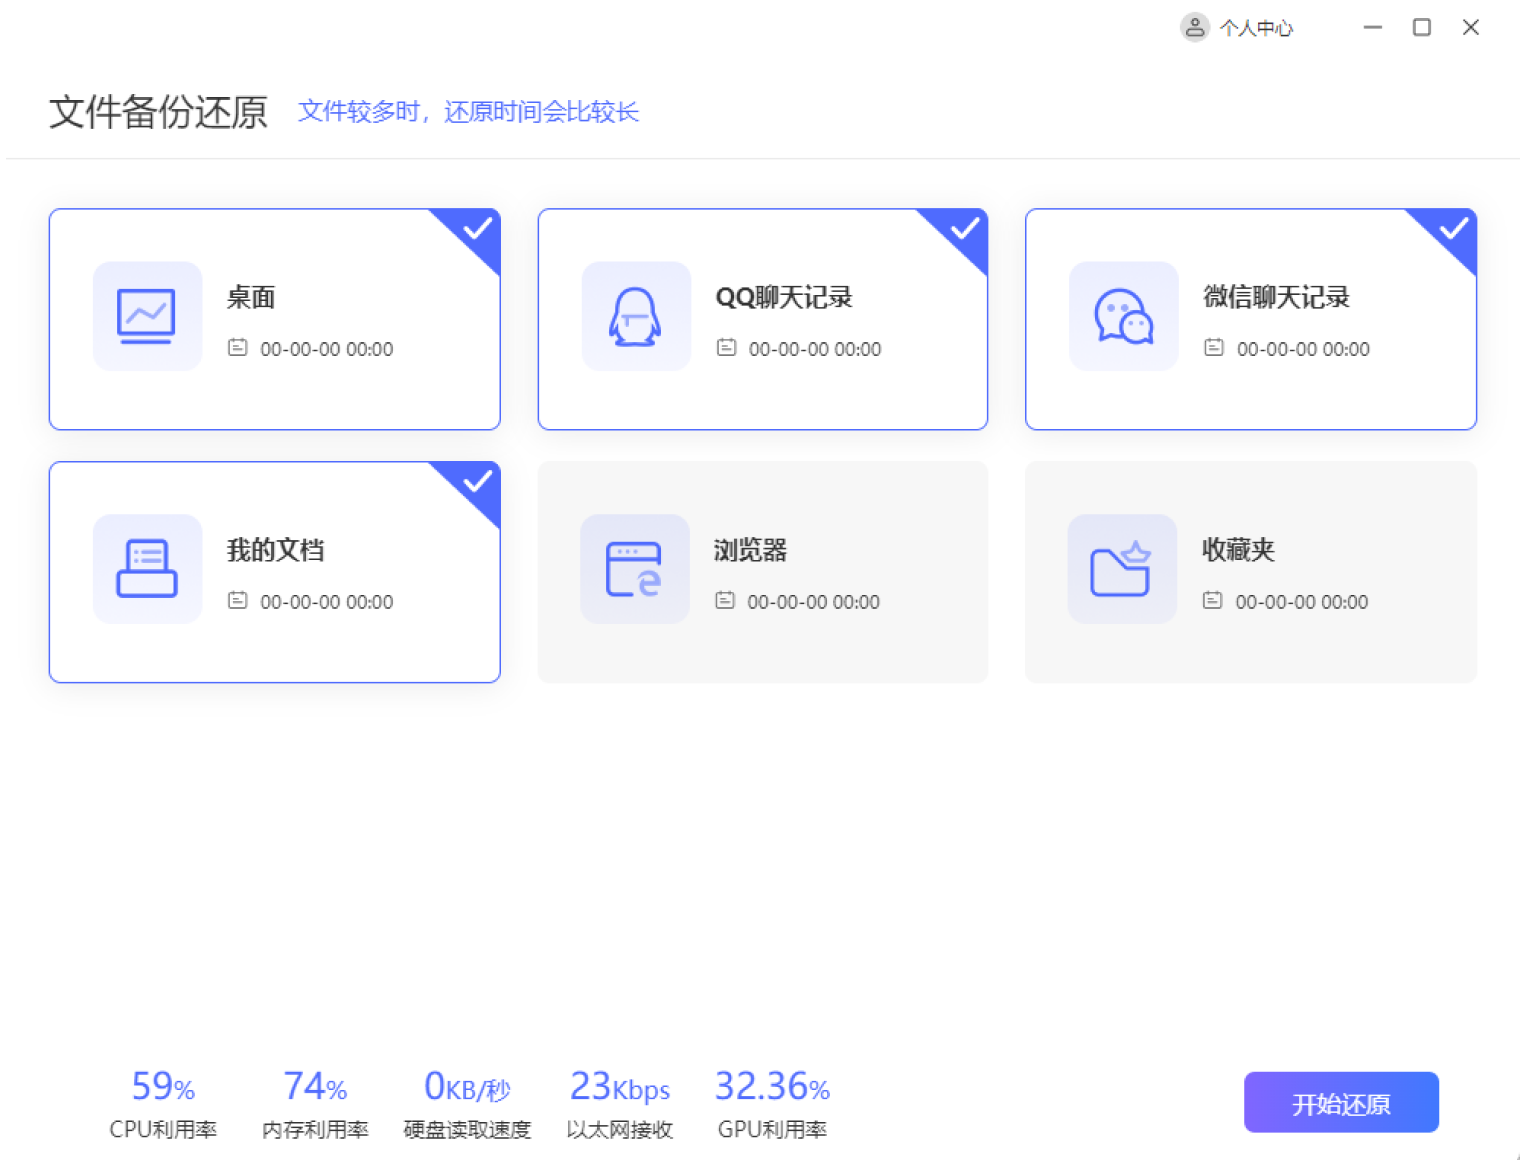Uncheck the 微信聊天记录 card checkmark

[x=1453, y=229]
